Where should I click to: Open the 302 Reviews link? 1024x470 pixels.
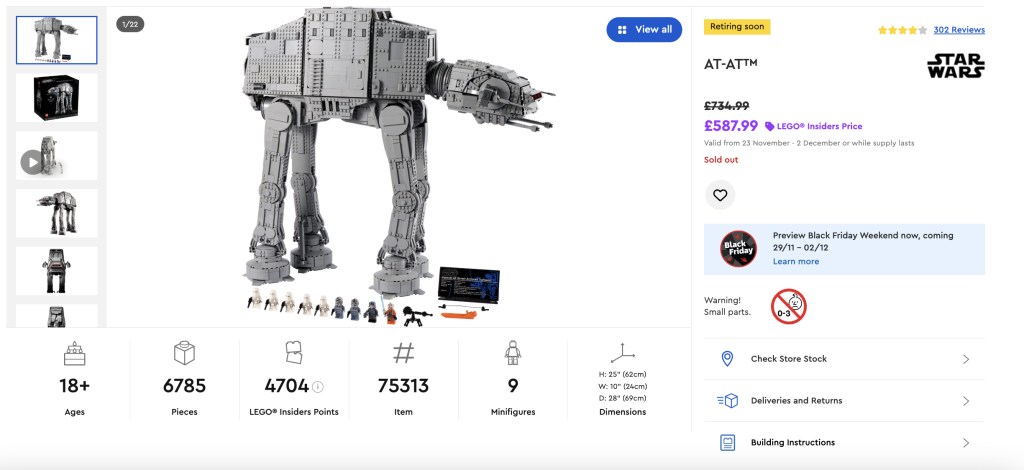point(959,30)
